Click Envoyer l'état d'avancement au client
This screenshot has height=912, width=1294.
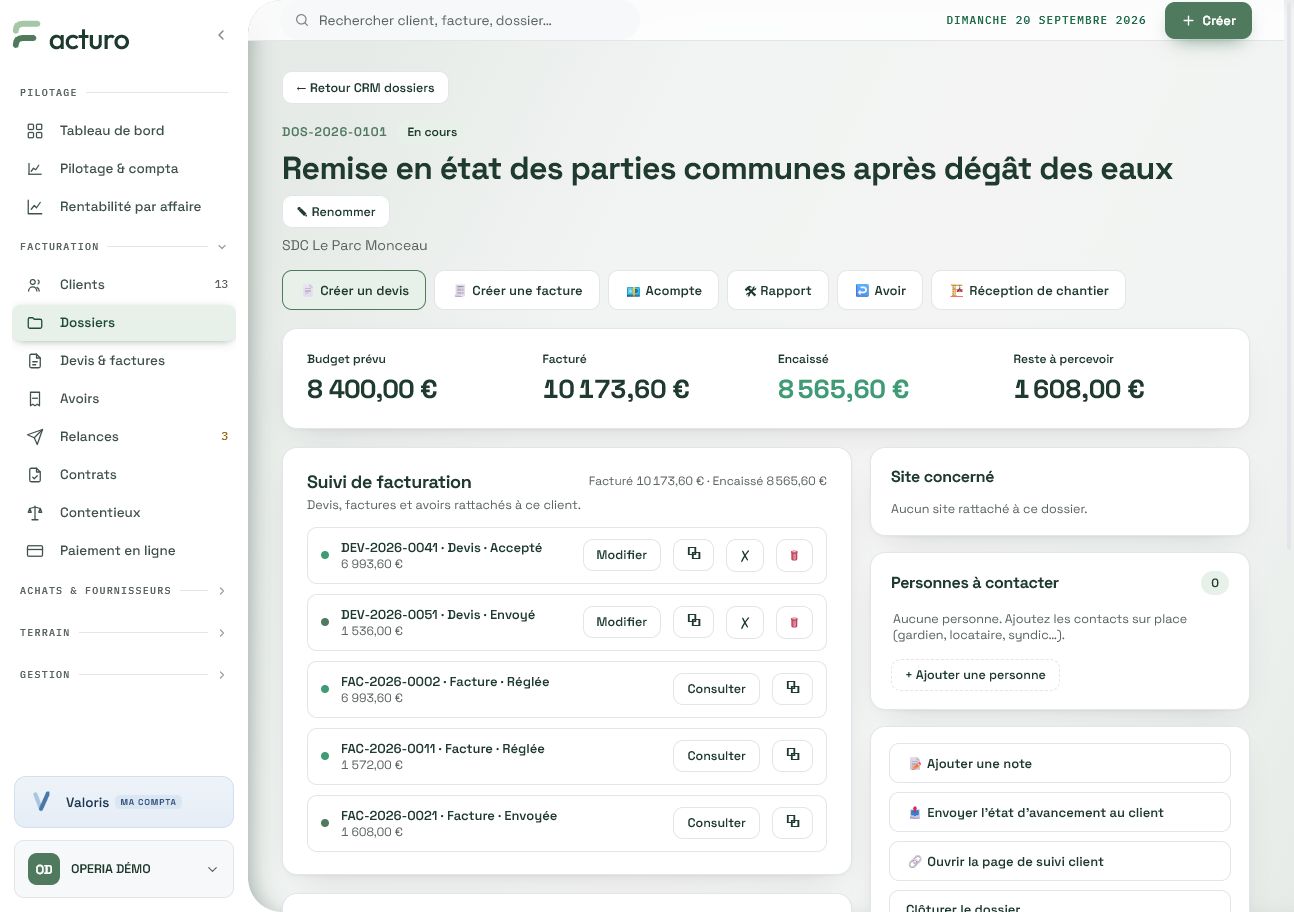click(1060, 813)
